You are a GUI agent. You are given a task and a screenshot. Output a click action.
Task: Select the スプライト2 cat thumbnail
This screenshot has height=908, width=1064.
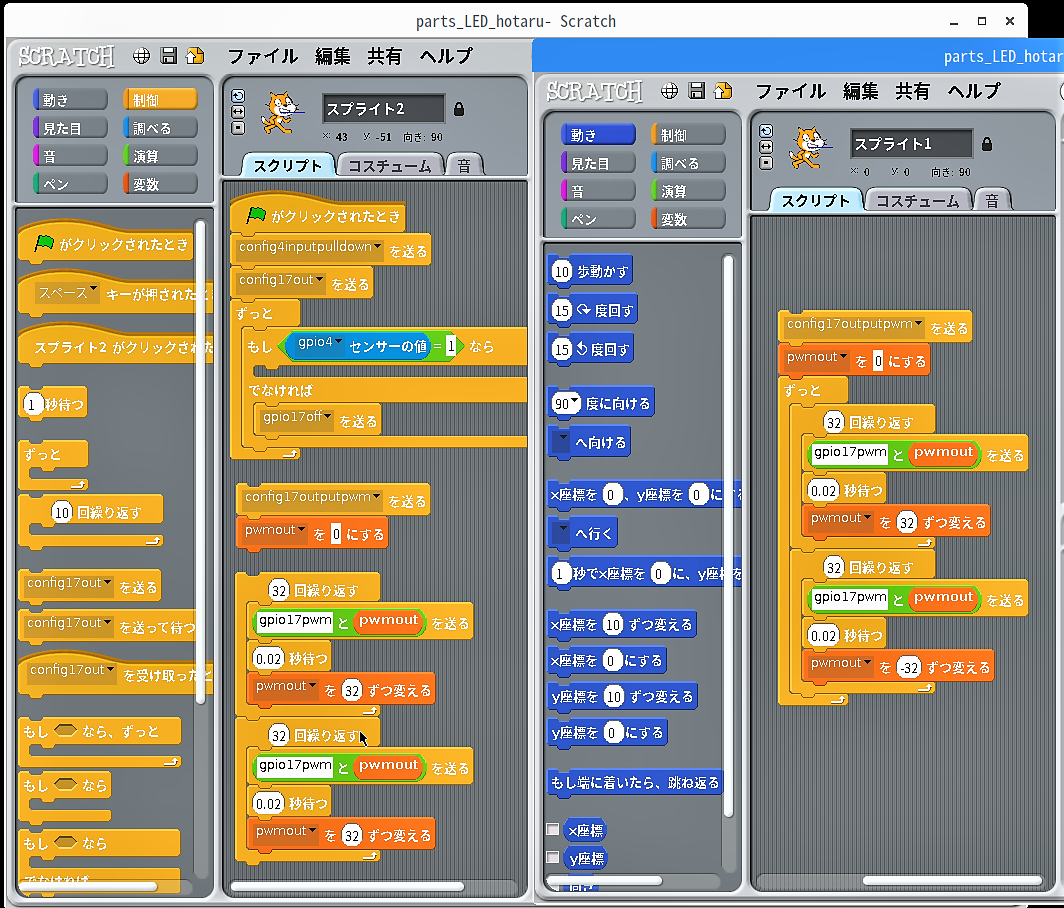click(x=281, y=112)
